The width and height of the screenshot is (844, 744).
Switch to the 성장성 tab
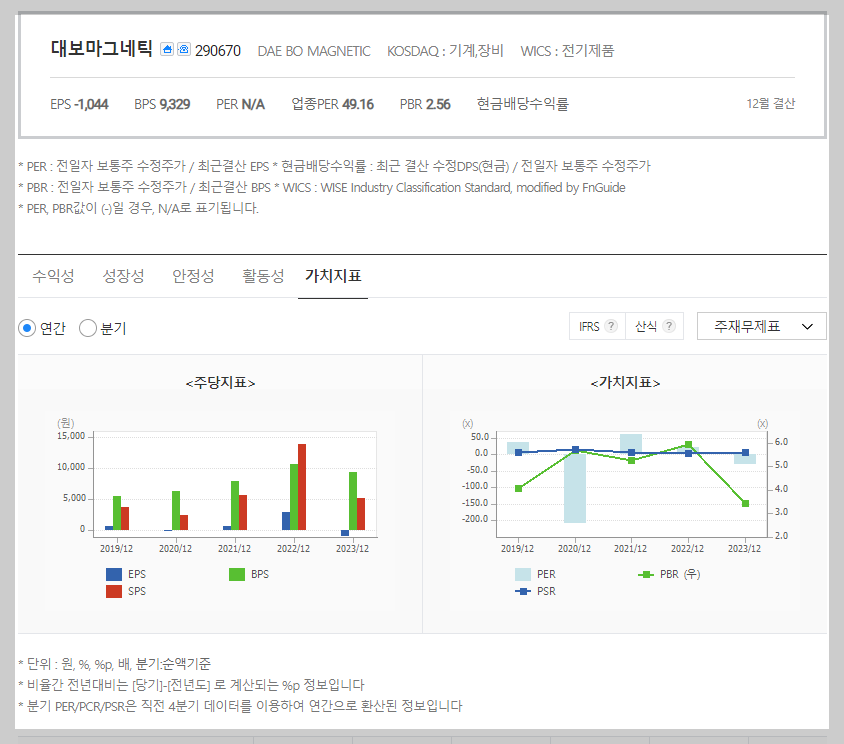(x=123, y=276)
